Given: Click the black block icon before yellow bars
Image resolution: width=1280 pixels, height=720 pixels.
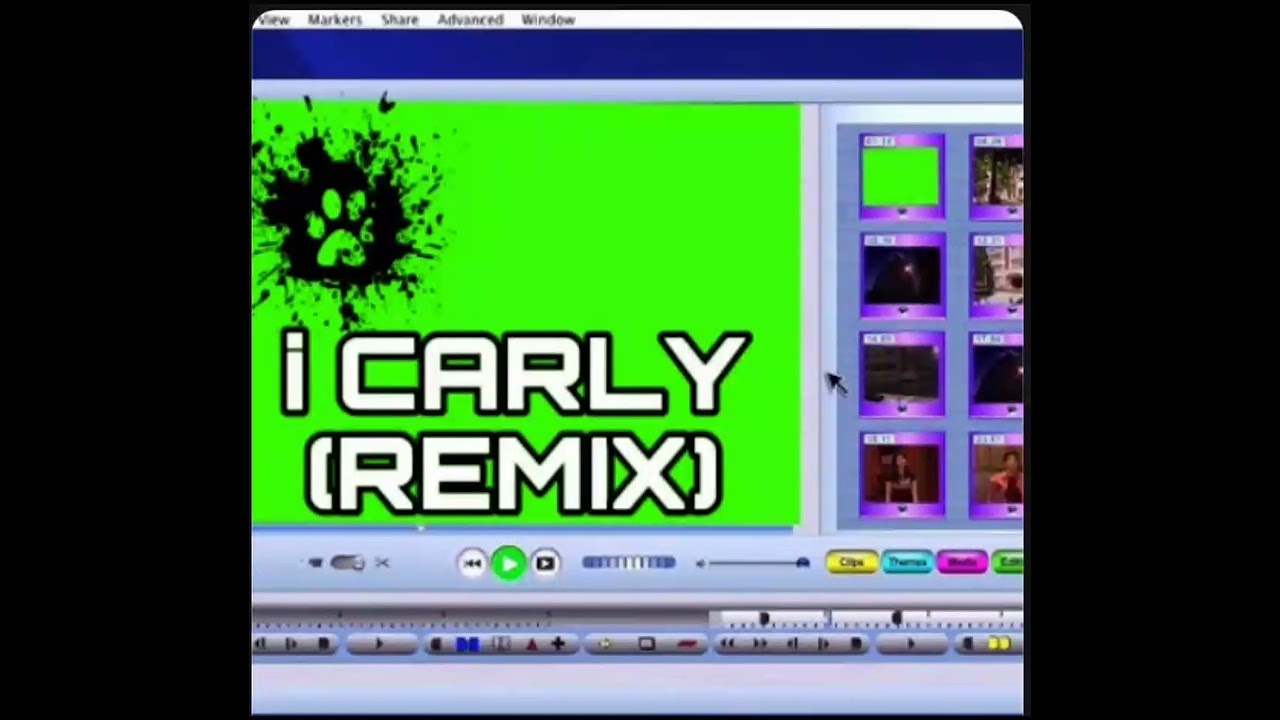Looking at the screenshot, I should pyautogui.click(x=967, y=645).
